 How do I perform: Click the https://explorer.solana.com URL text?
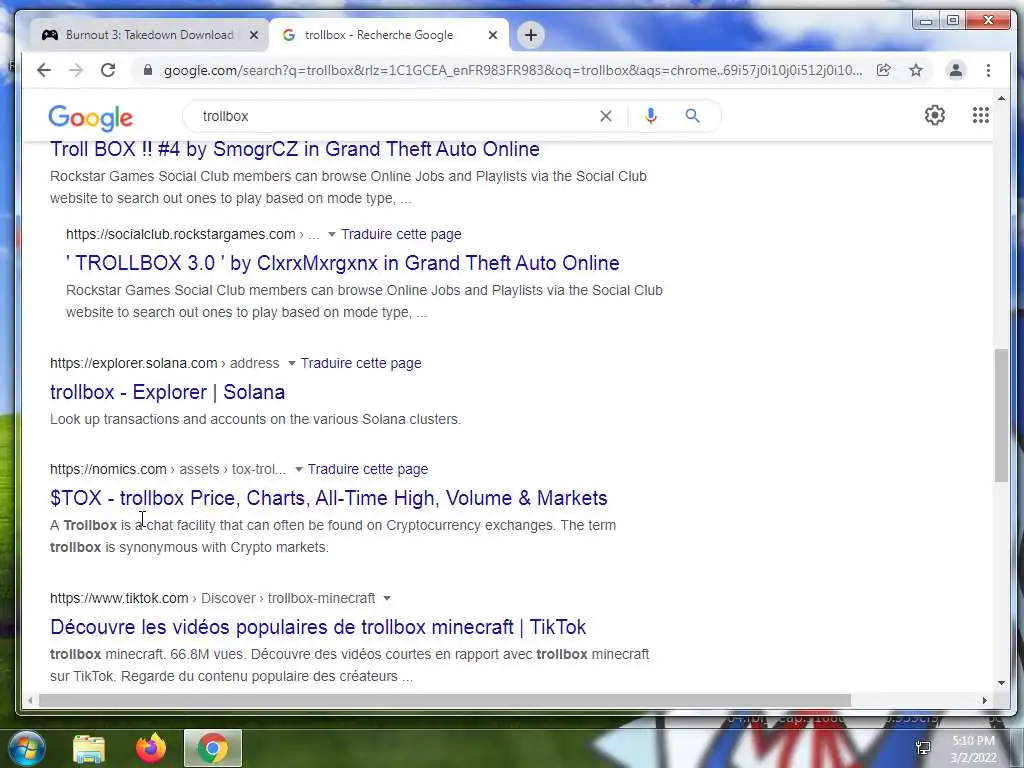133,363
